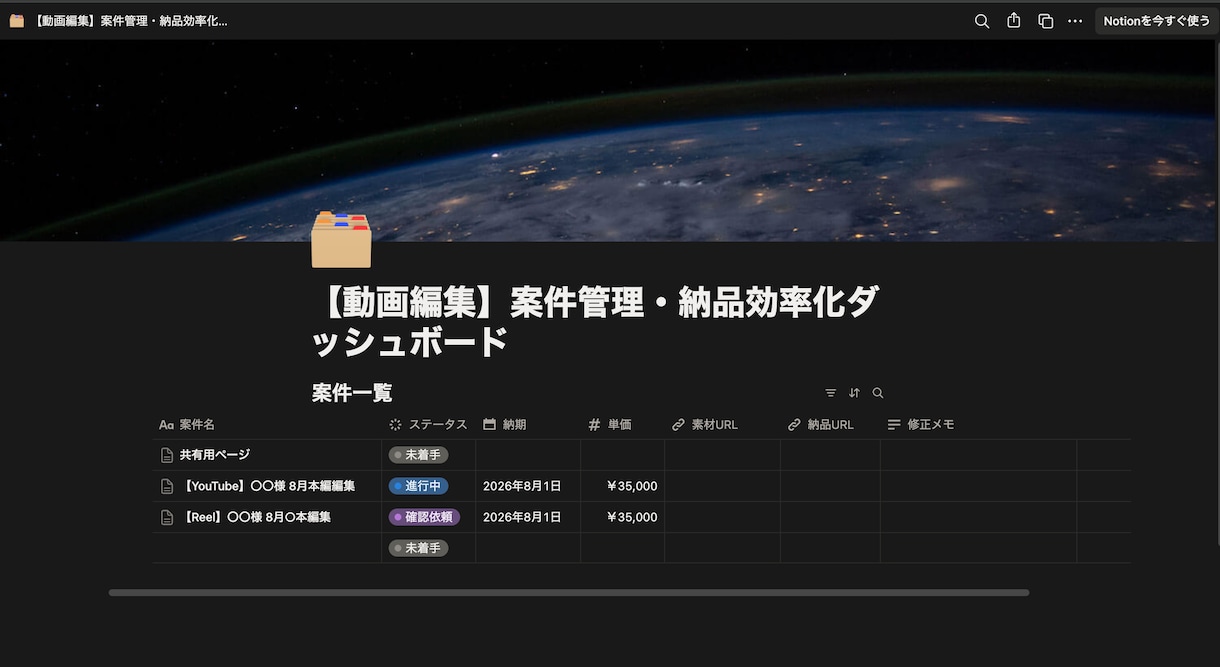The image size is (1220, 667).
Task: Click the folder page icon in title bar
Action: point(17,21)
